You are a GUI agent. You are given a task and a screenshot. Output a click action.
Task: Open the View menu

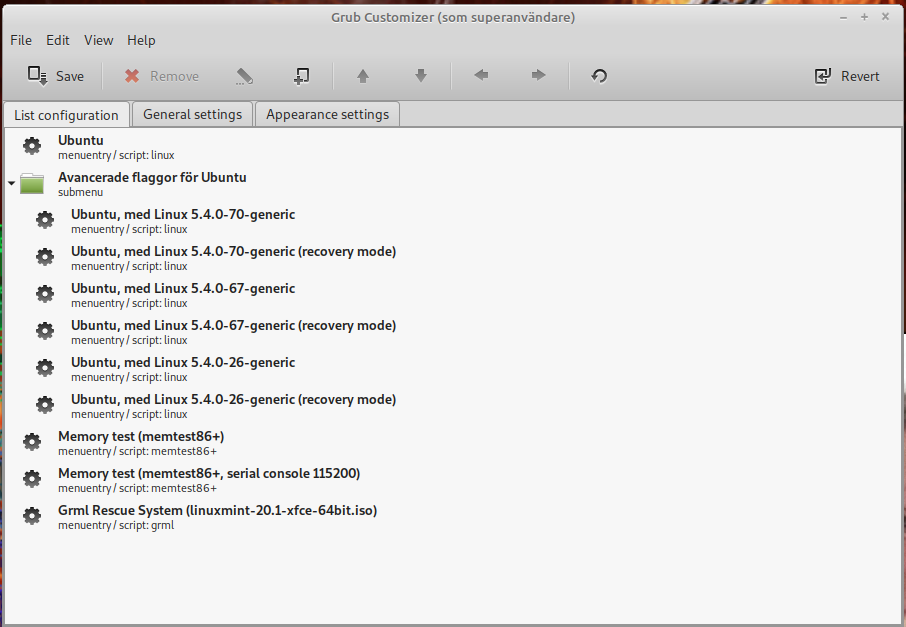[x=98, y=40]
